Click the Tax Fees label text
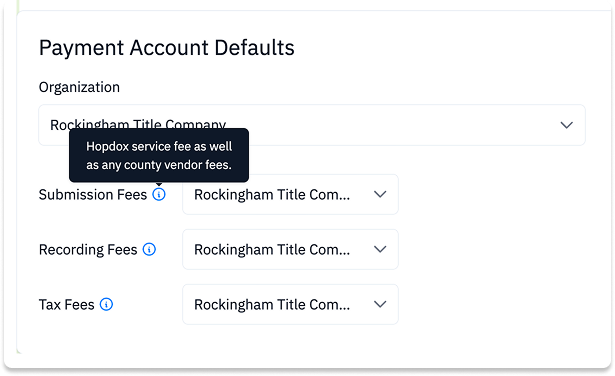This screenshot has height=376, width=615. point(67,305)
